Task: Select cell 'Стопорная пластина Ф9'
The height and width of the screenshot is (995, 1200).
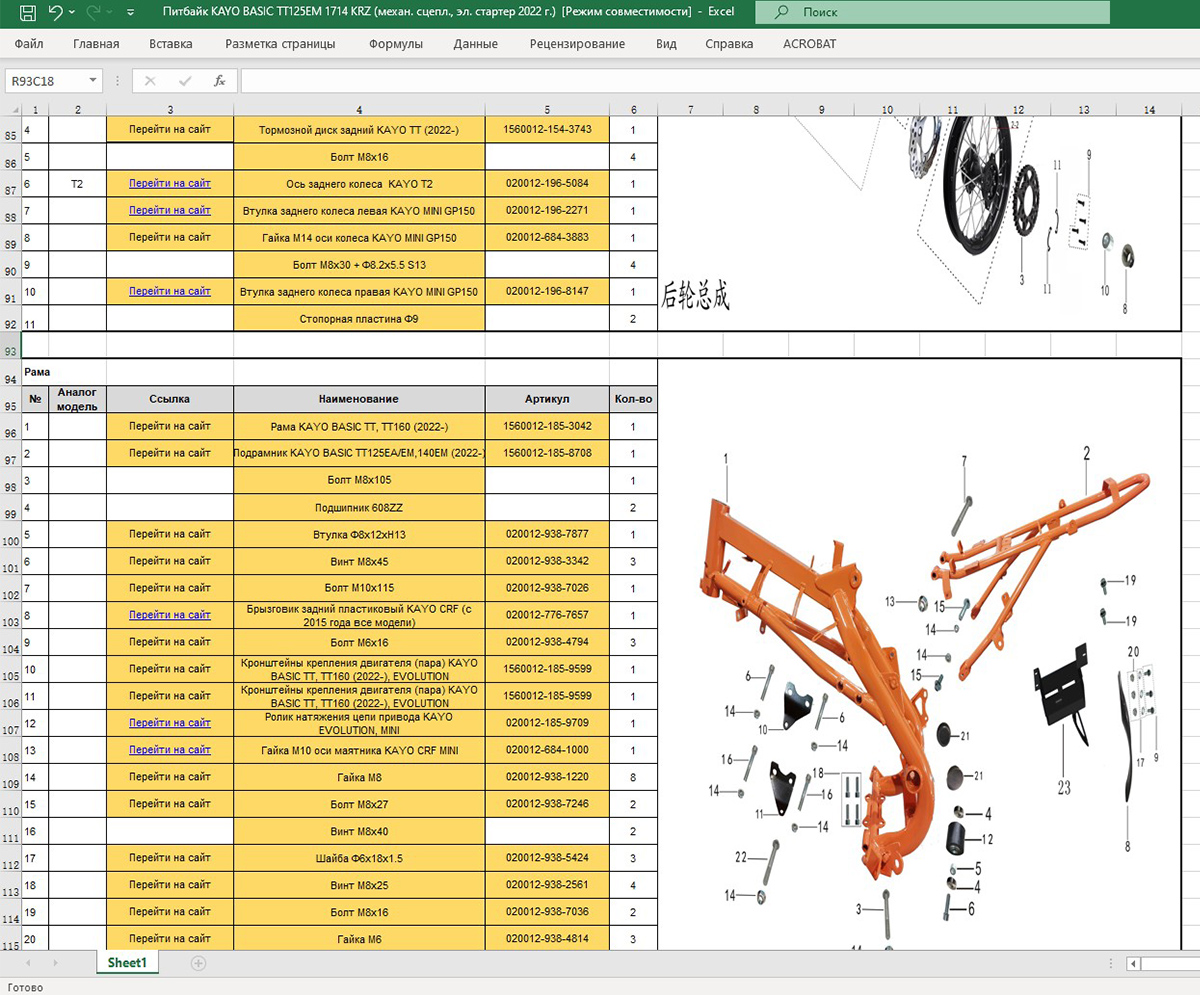Action: click(x=359, y=319)
